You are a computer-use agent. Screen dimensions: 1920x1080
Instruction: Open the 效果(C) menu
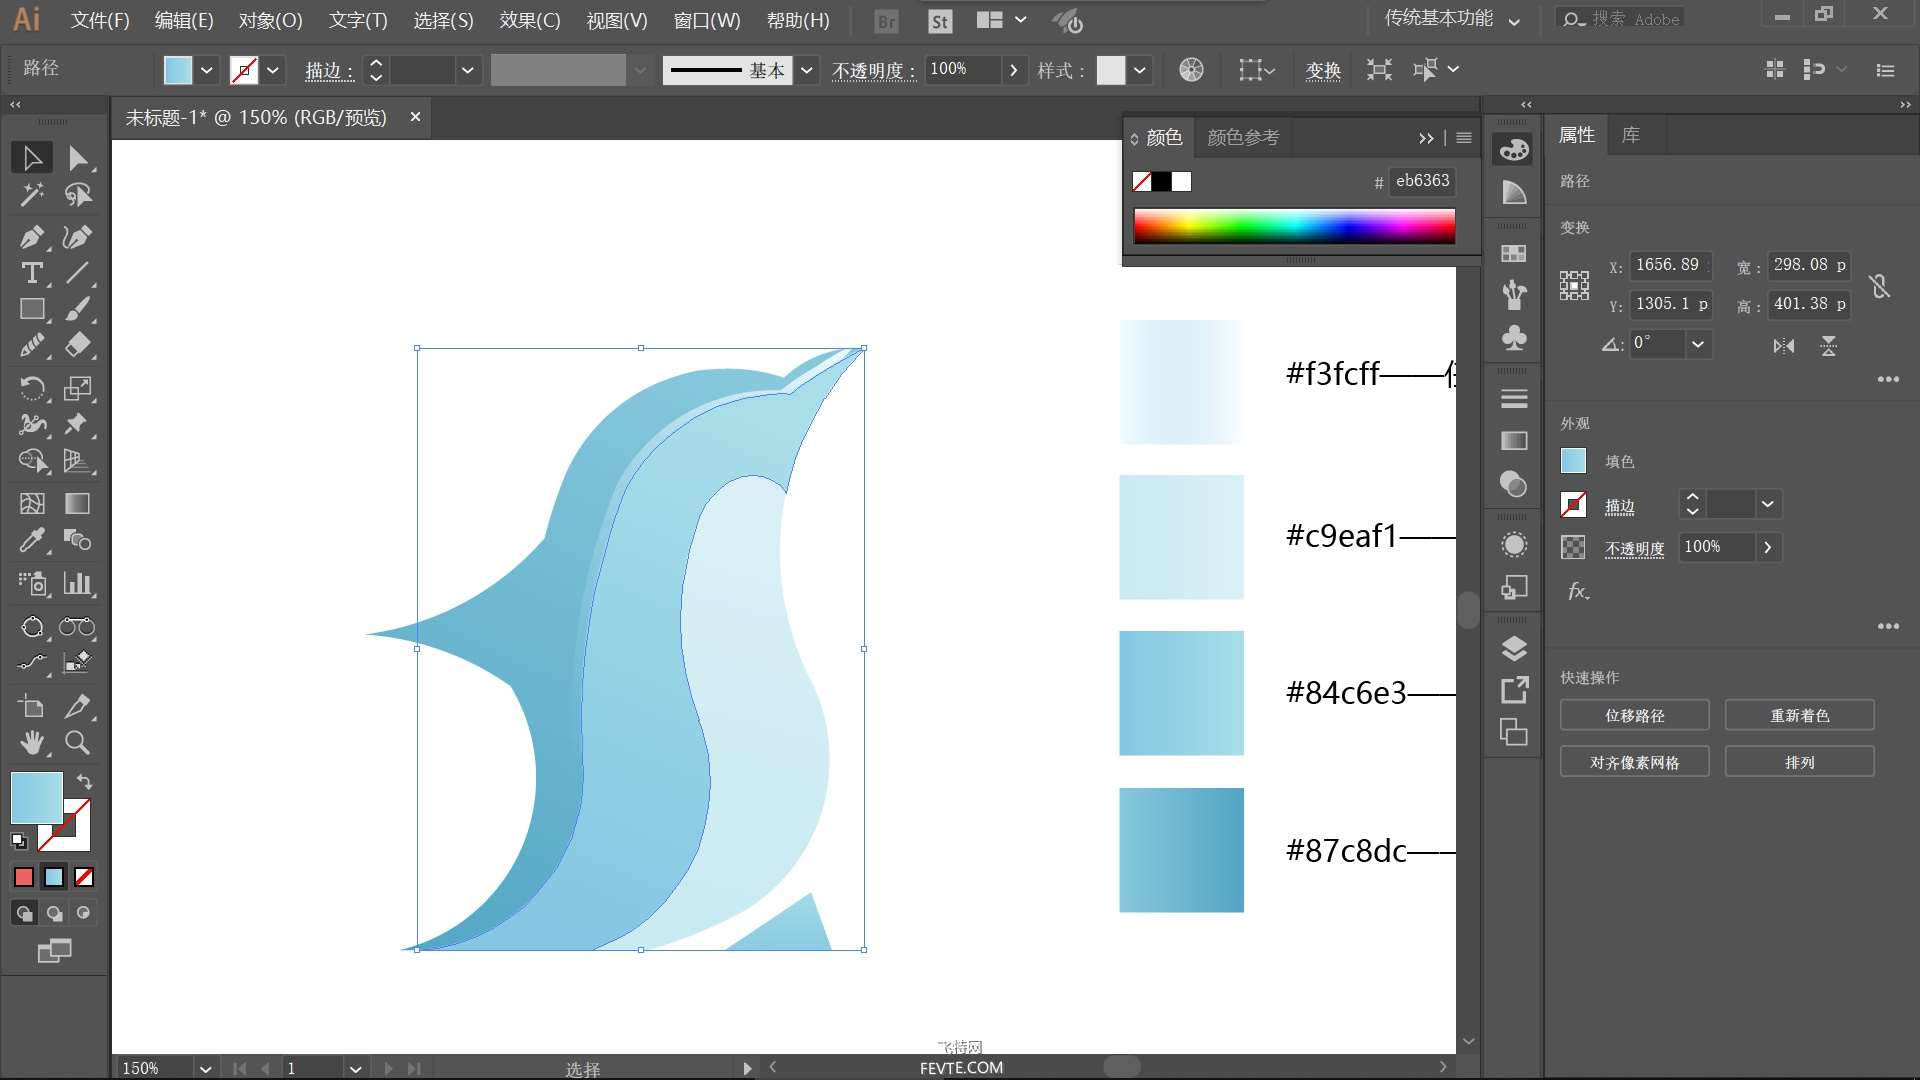tap(530, 20)
